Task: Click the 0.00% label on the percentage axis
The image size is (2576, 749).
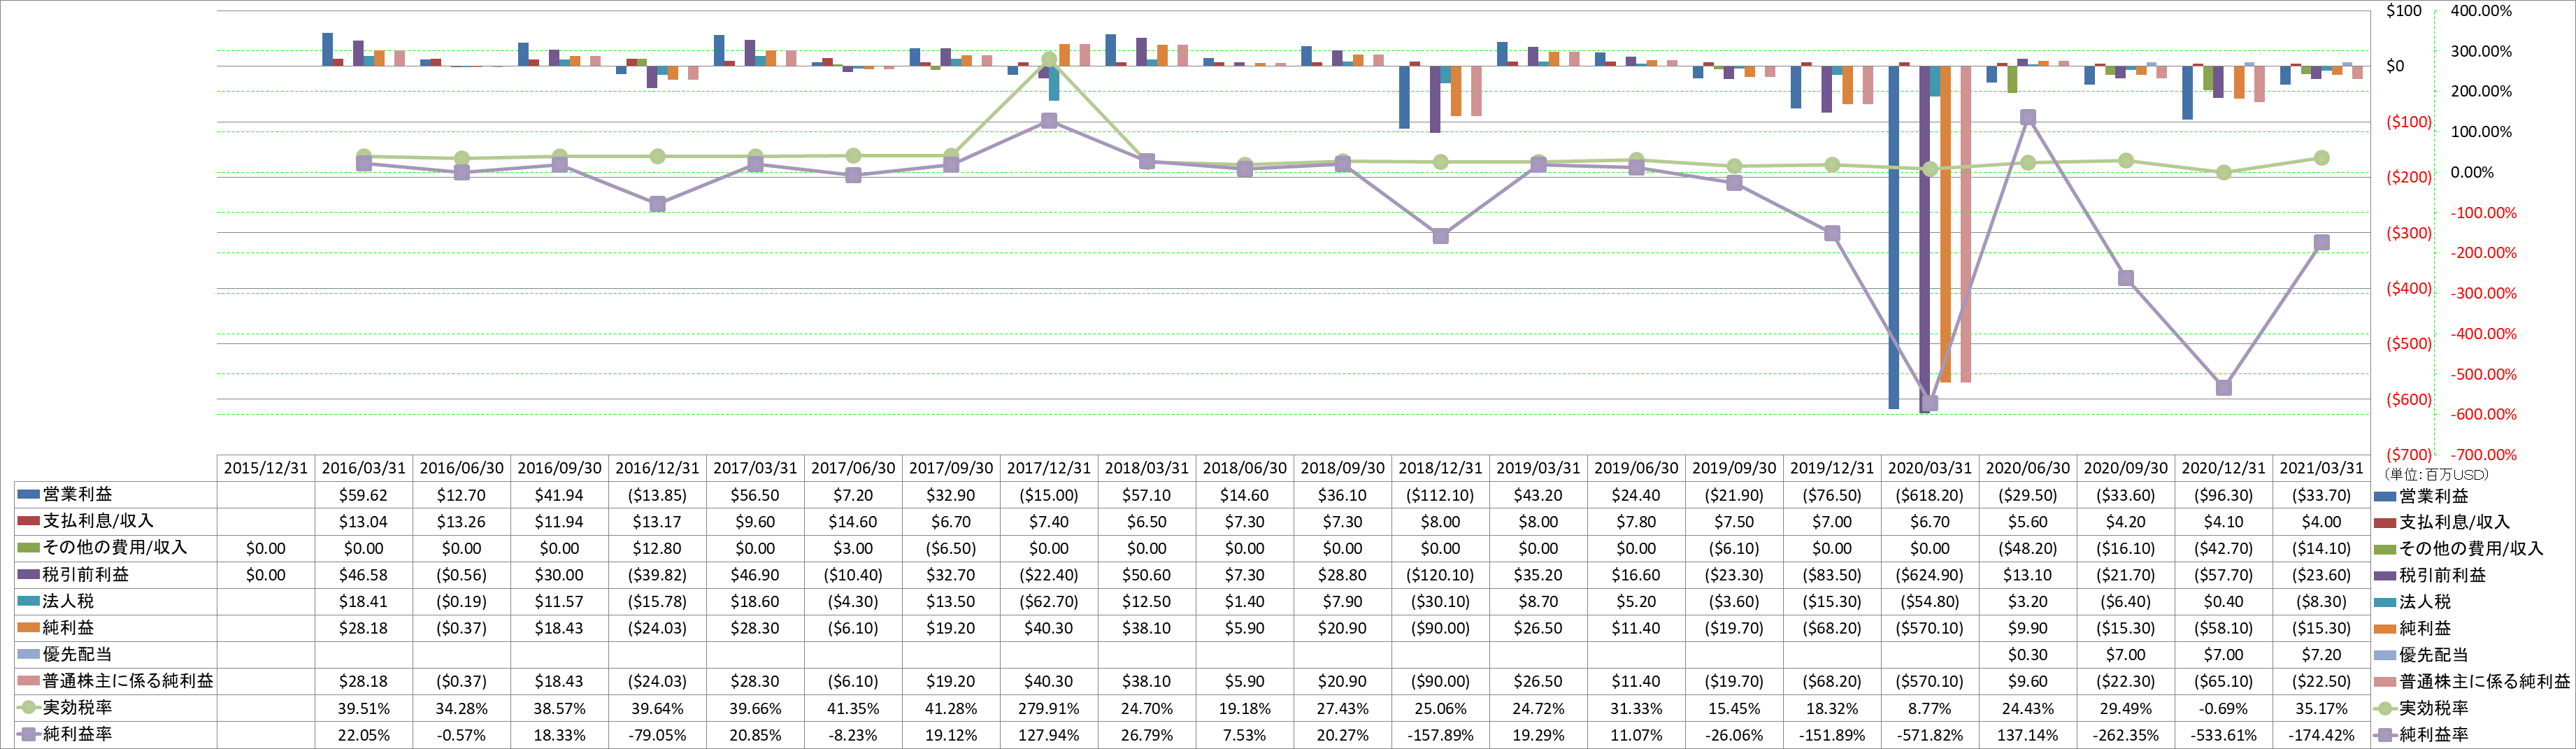Action: click(2471, 172)
